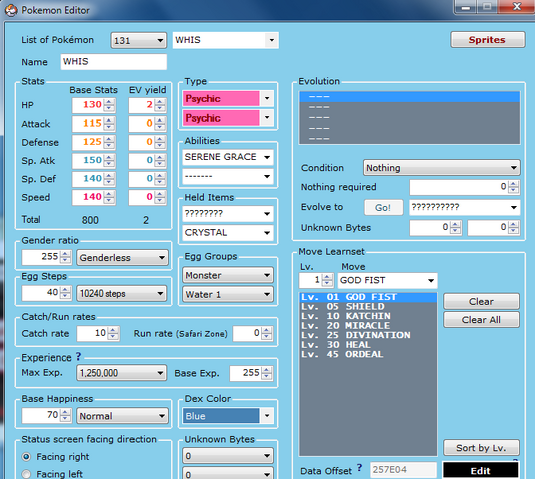Click the Name input field WHIS
This screenshot has width=535, height=479.
coord(114,62)
